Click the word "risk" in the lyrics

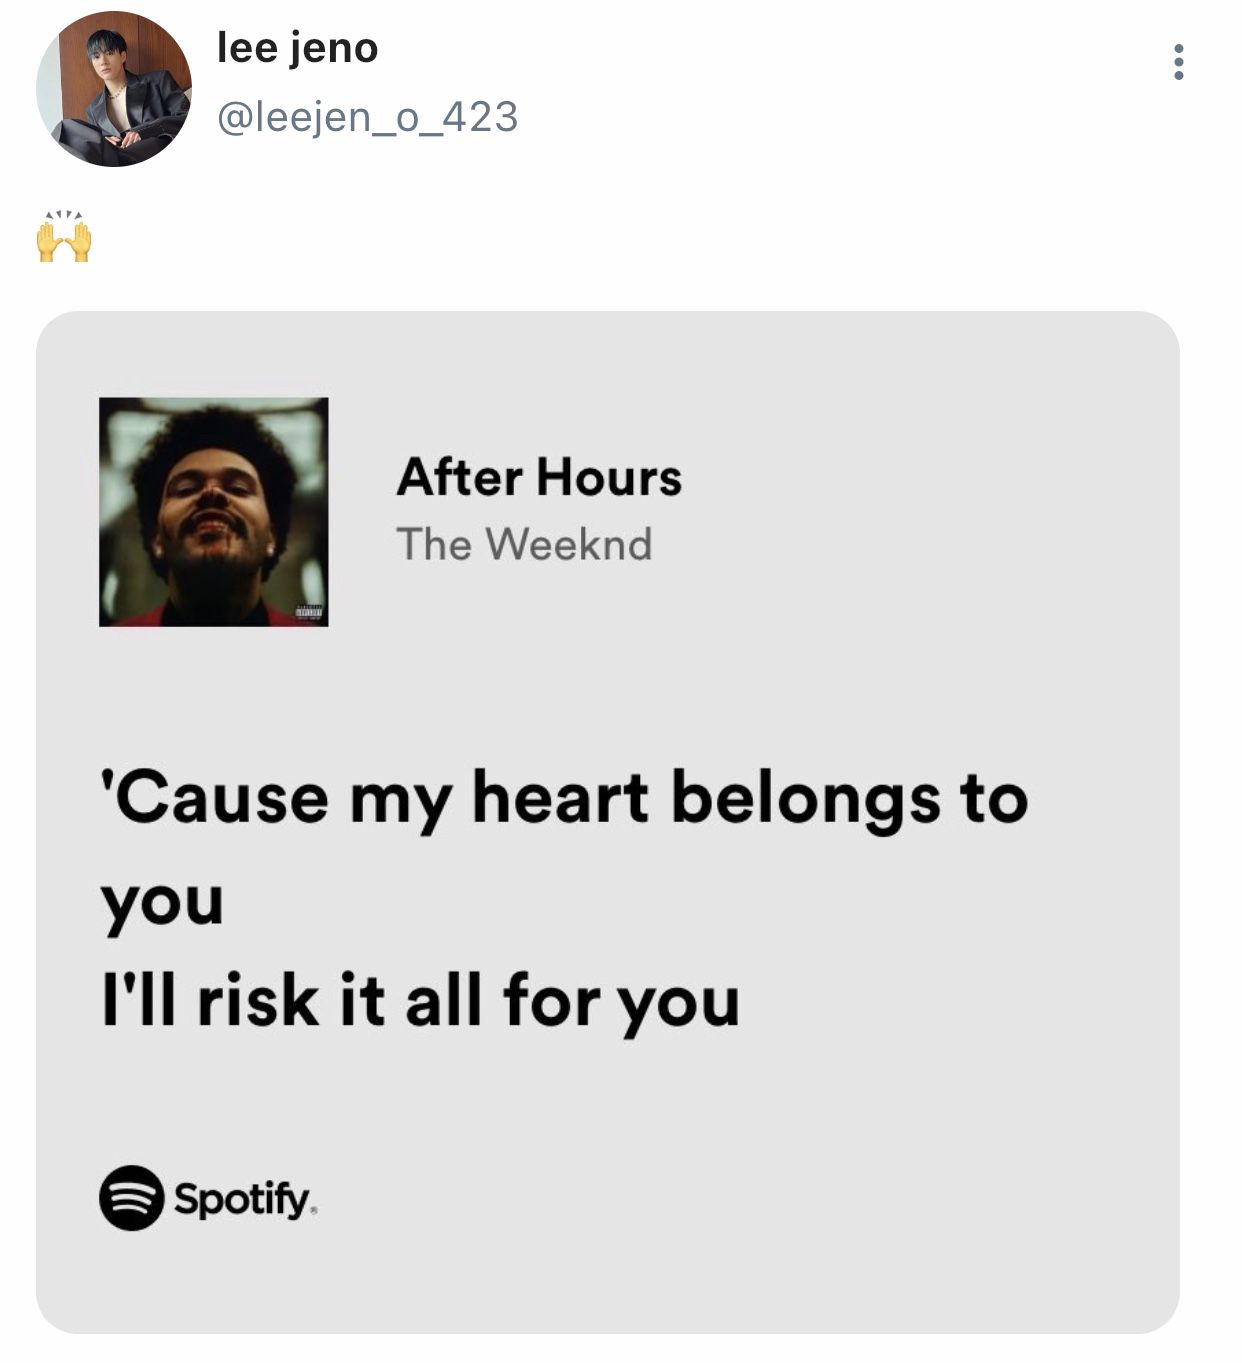point(258,1000)
